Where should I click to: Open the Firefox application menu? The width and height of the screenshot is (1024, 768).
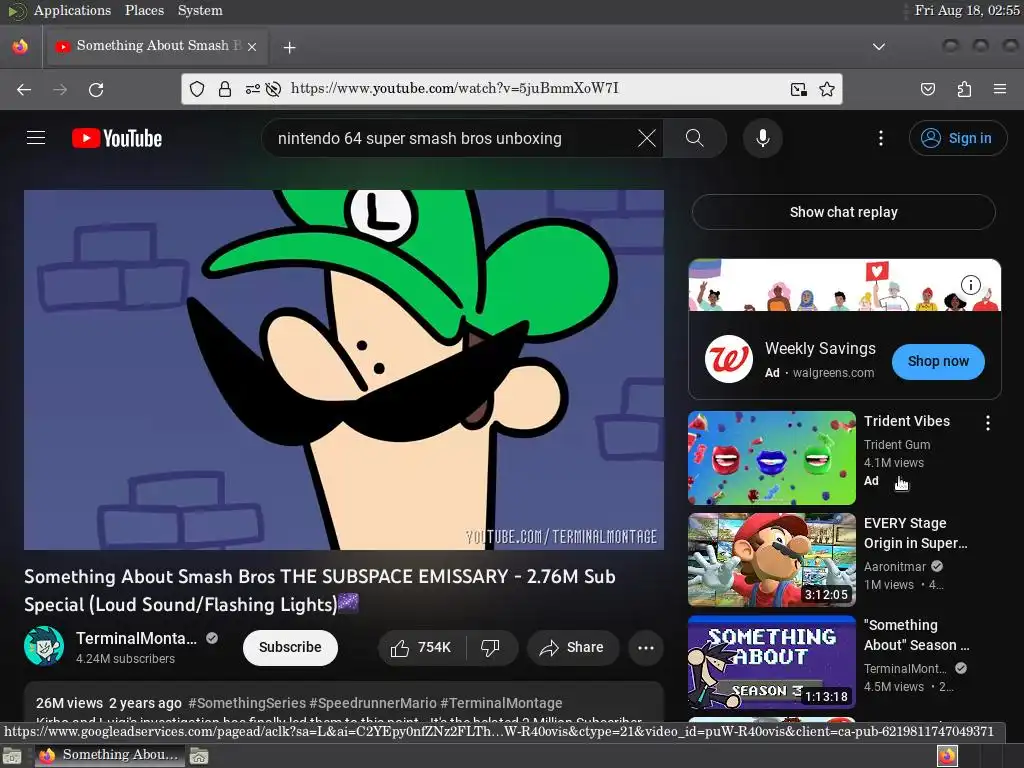coord(1000,89)
